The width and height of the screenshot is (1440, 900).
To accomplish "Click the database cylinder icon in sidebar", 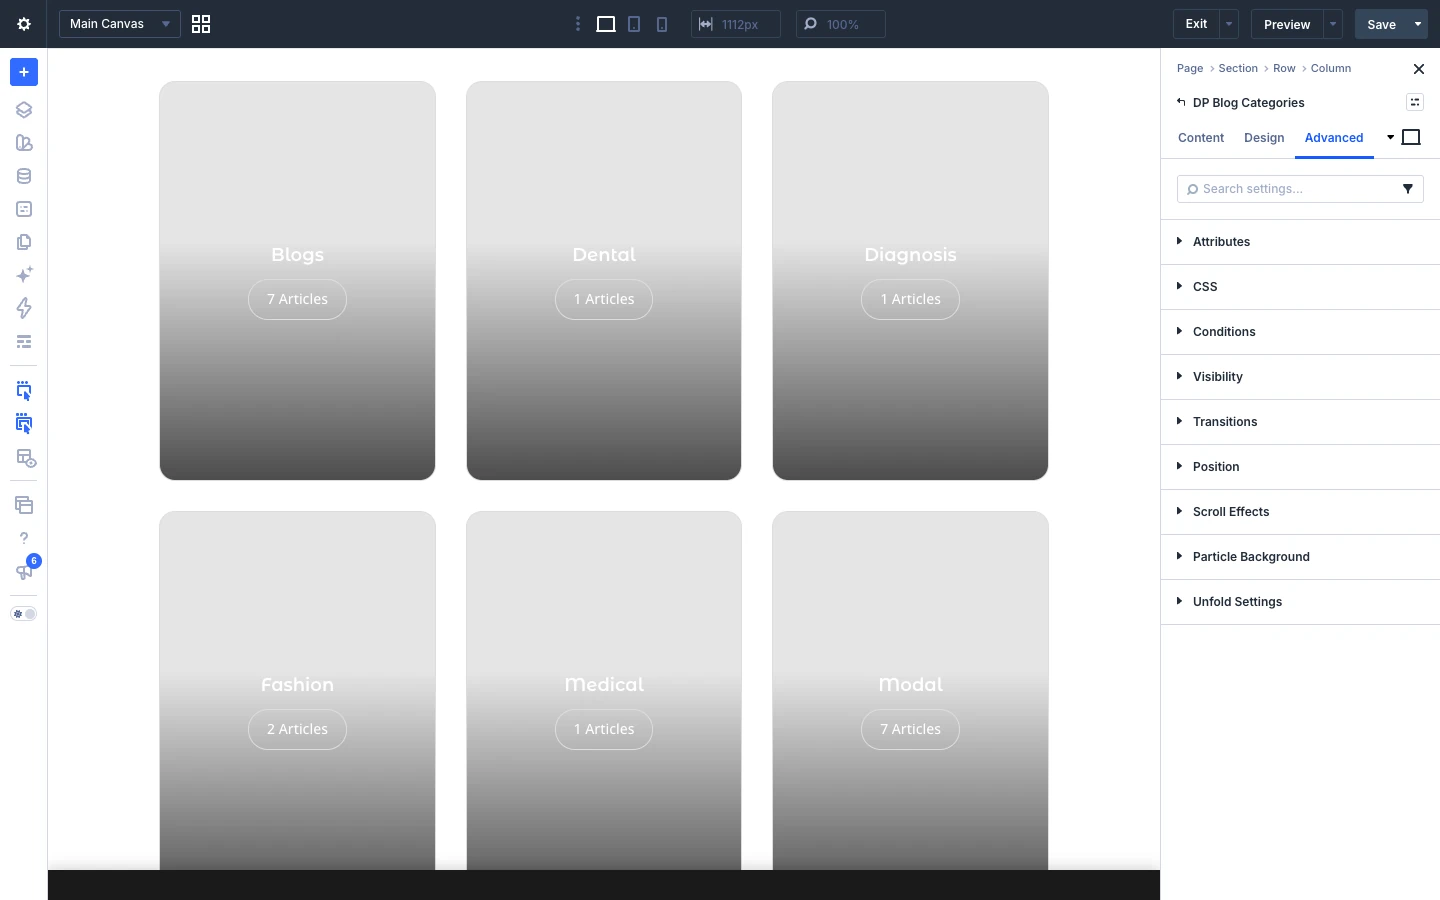I will (24, 176).
